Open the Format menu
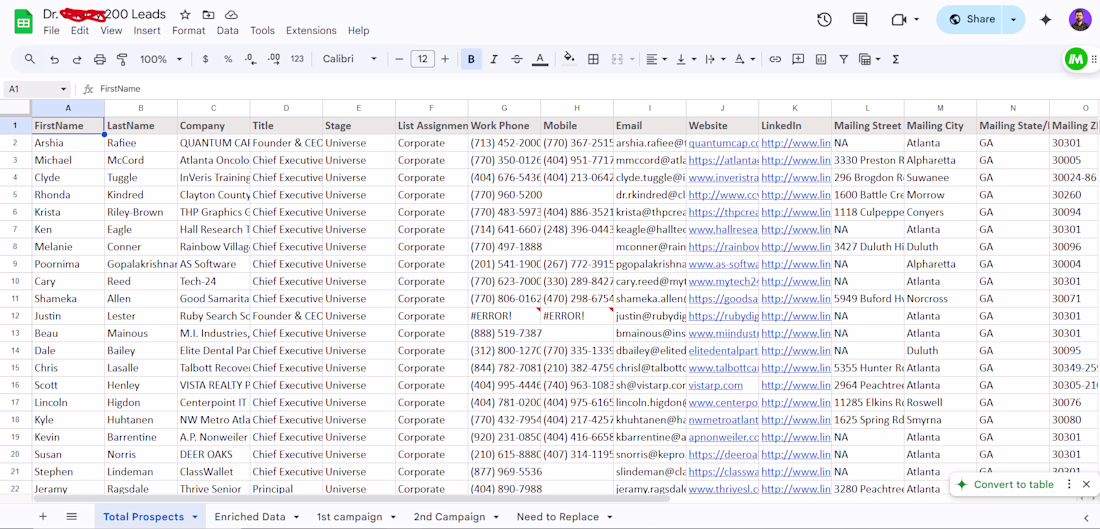The height and width of the screenshot is (529, 1100). click(189, 31)
